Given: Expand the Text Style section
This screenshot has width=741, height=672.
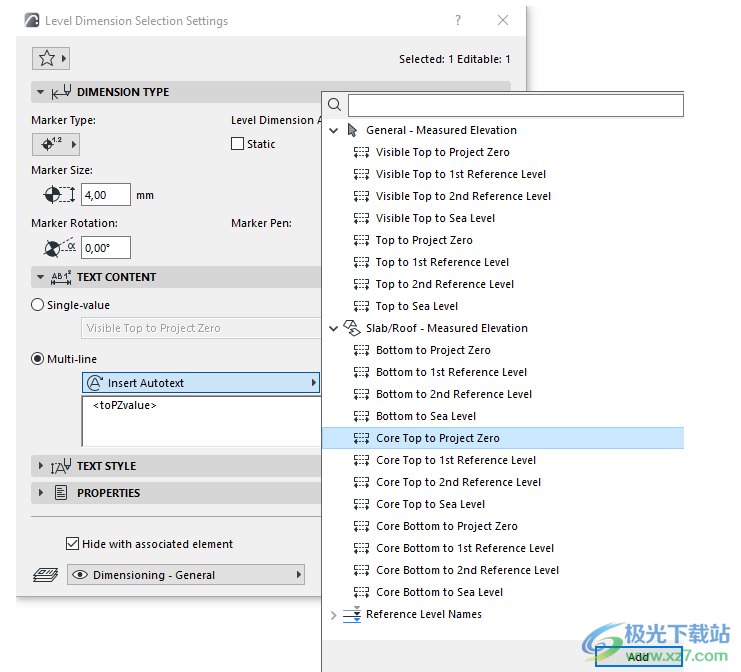Looking at the screenshot, I should pyautogui.click(x=40, y=466).
